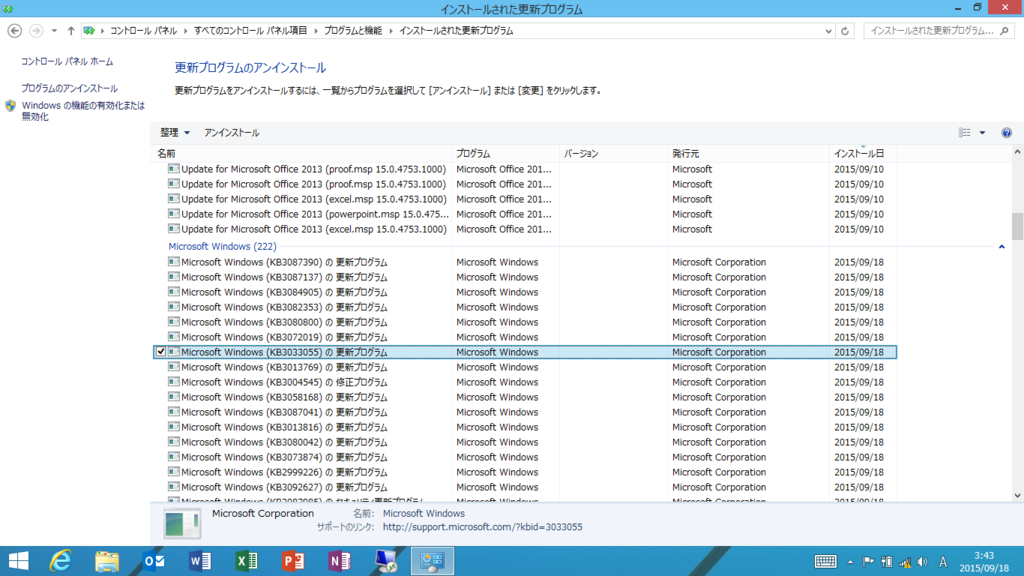Launch Internet Explorer from the taskbar
Image resolution: width=1024 pixels, height=576 pixels.
[x=61, y=561]
